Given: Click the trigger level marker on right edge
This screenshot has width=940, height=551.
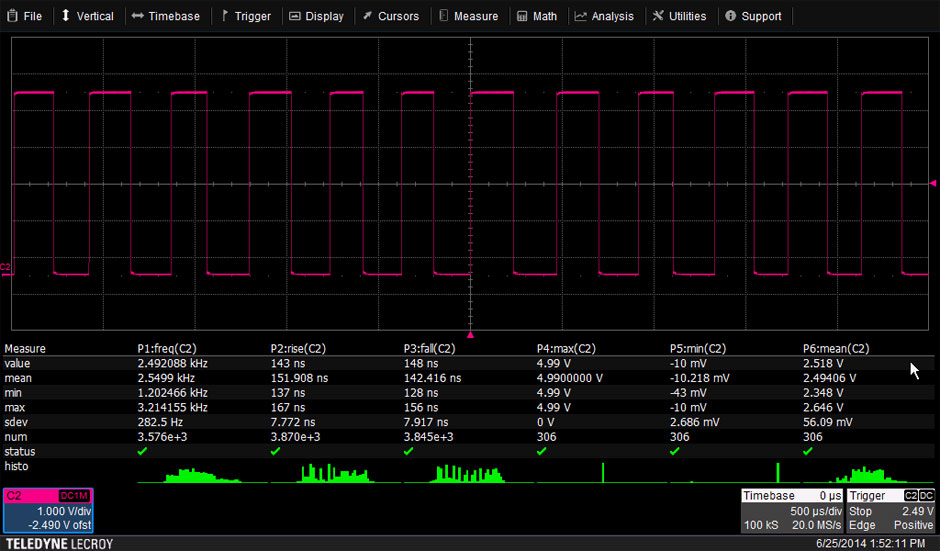Looking at the screenshot, I should tap(933, 183).
